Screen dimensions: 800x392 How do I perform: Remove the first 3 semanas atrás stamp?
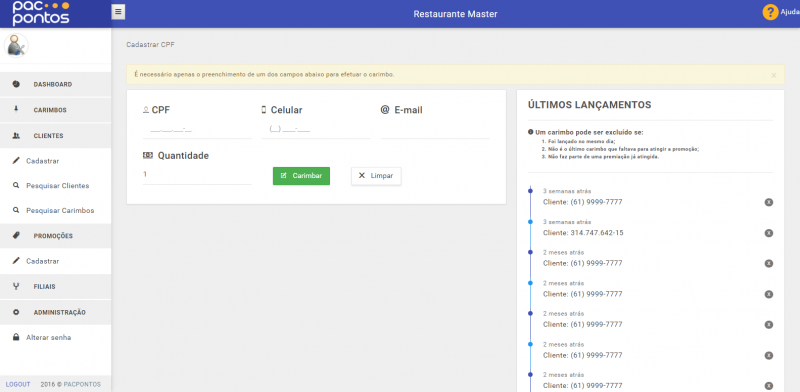[x=768, y=202]
